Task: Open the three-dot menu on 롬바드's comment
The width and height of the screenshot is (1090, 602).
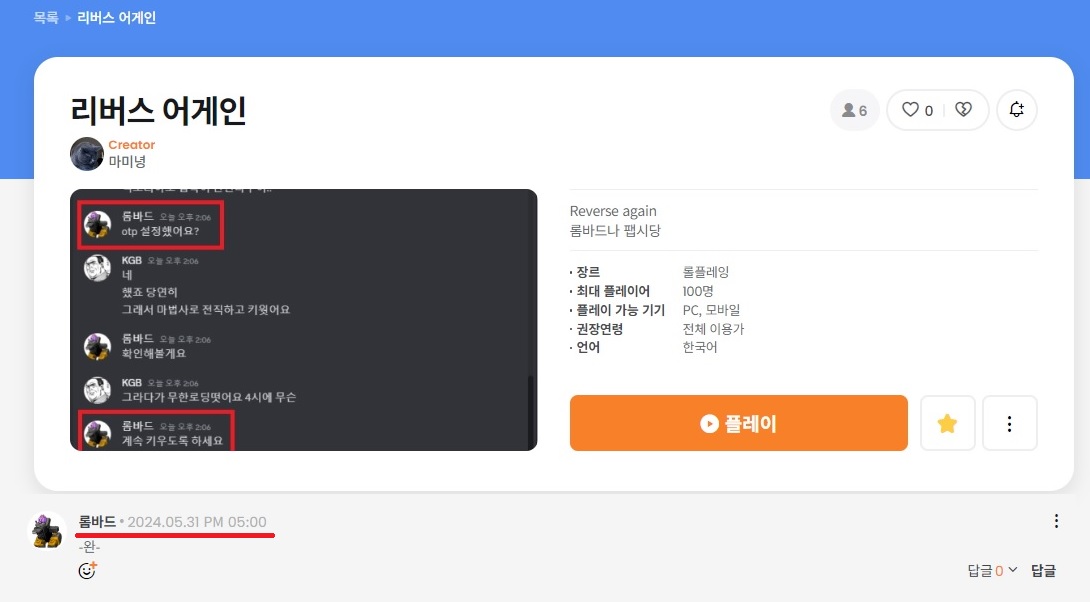Action: tap(1056, 521)
